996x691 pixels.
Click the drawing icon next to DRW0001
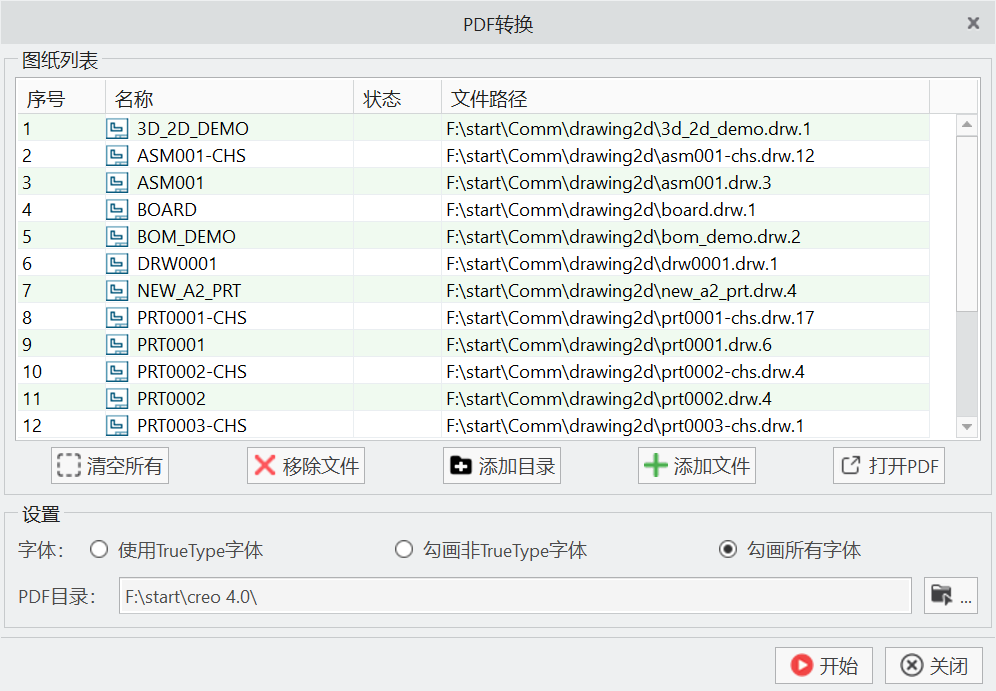117,264
